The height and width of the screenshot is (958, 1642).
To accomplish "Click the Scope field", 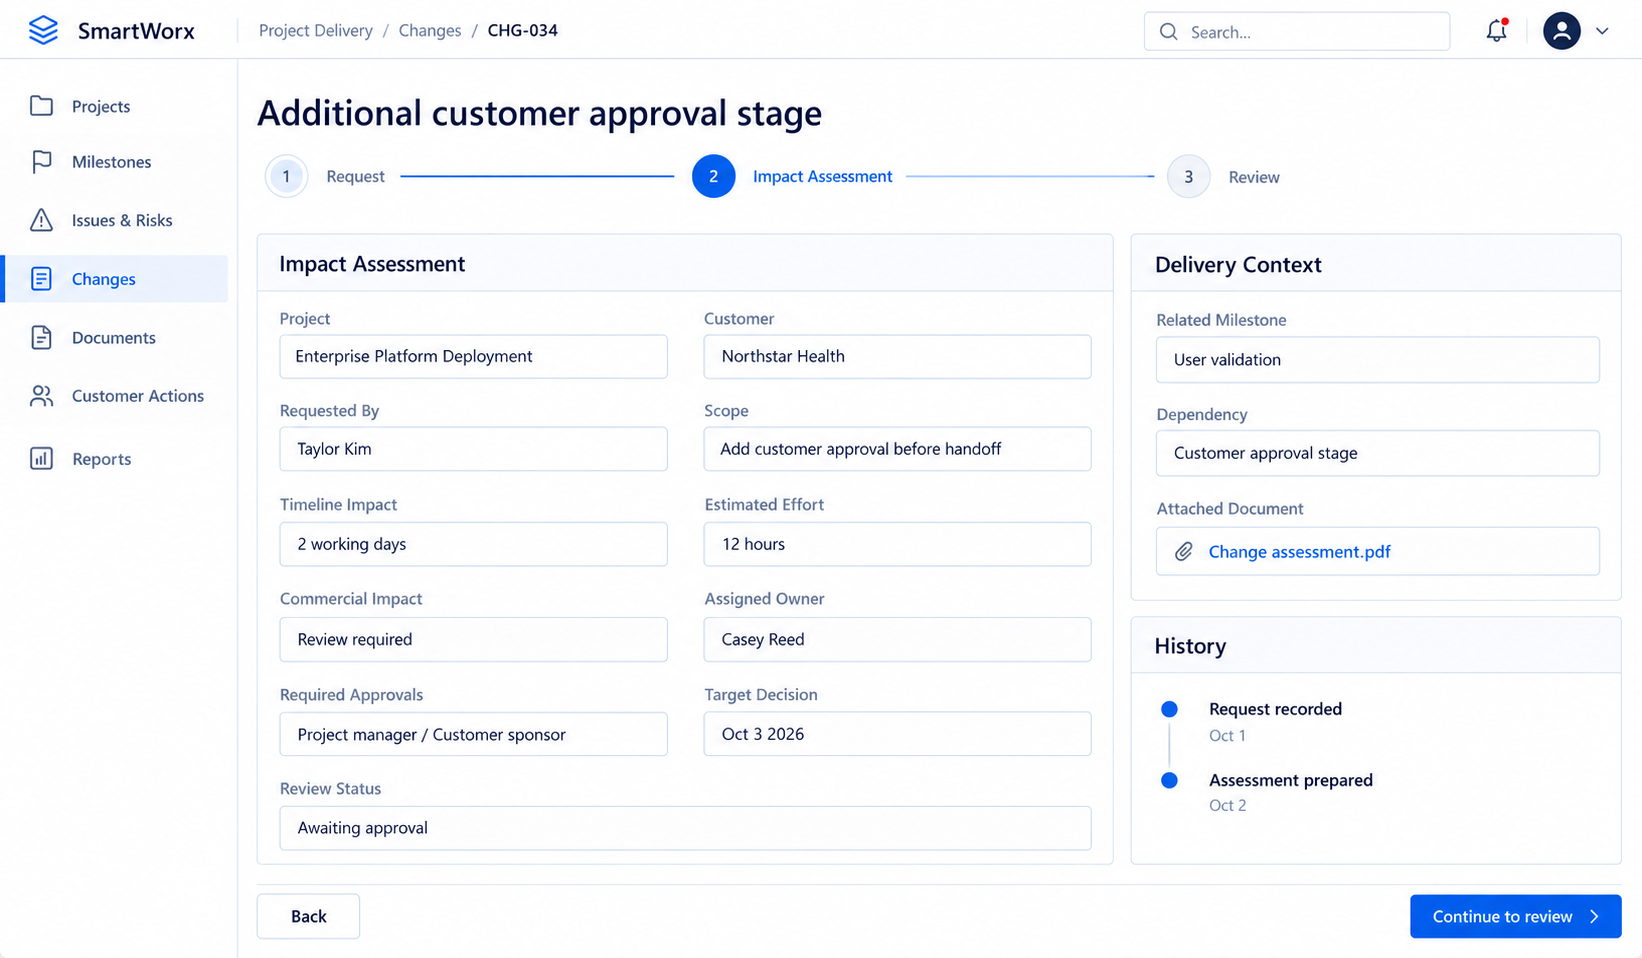I will tap(898, 449).
